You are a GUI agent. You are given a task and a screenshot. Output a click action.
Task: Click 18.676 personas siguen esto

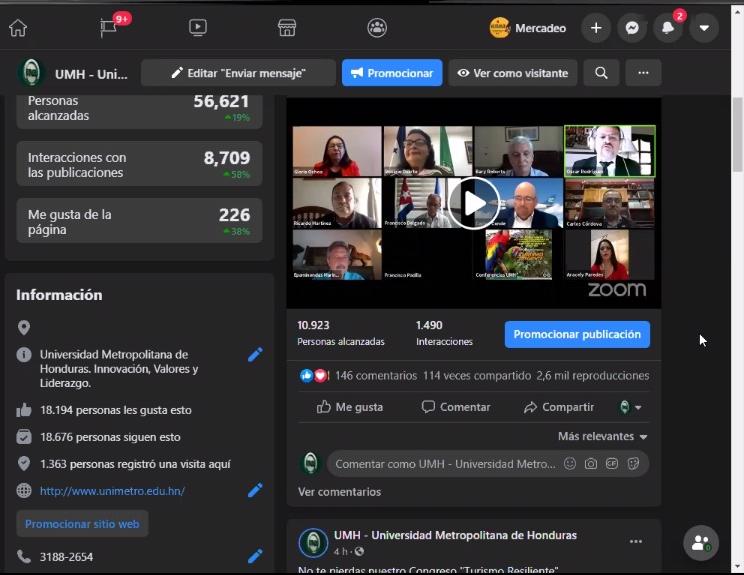pyautogui.click(x=110, y=437)
